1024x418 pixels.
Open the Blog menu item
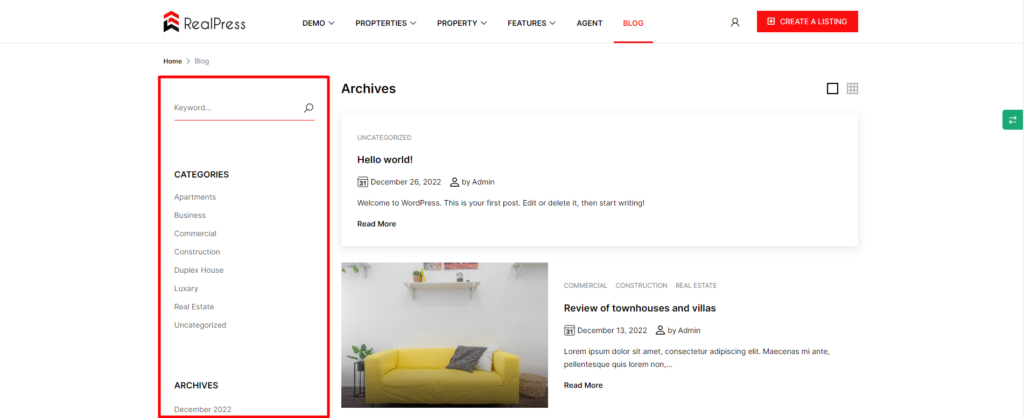(x=633, y=23)
